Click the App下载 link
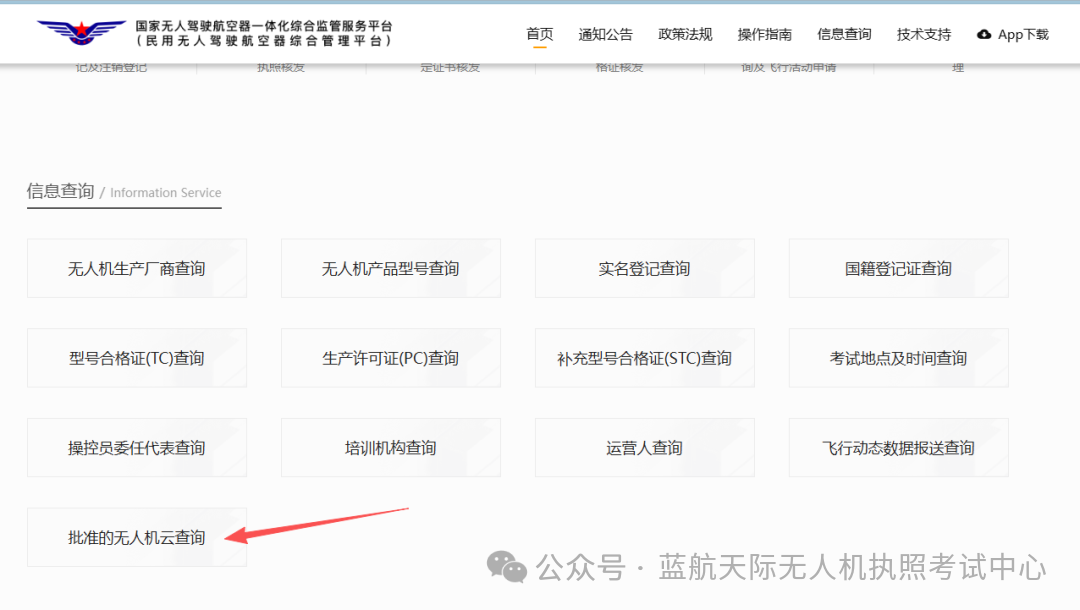 (1023, 34)
